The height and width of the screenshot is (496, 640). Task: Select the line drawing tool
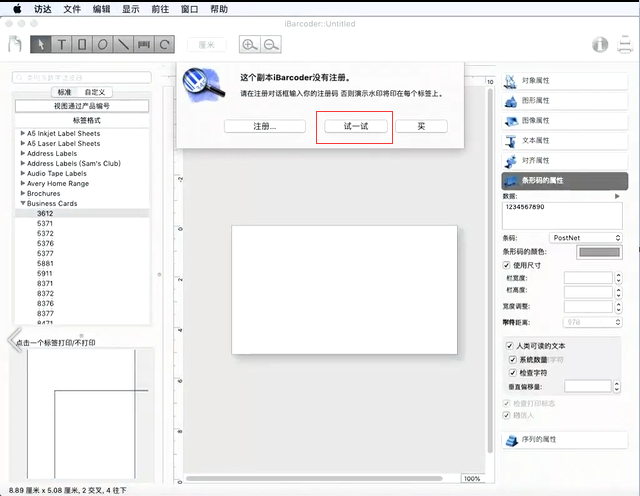pos(123,44)
